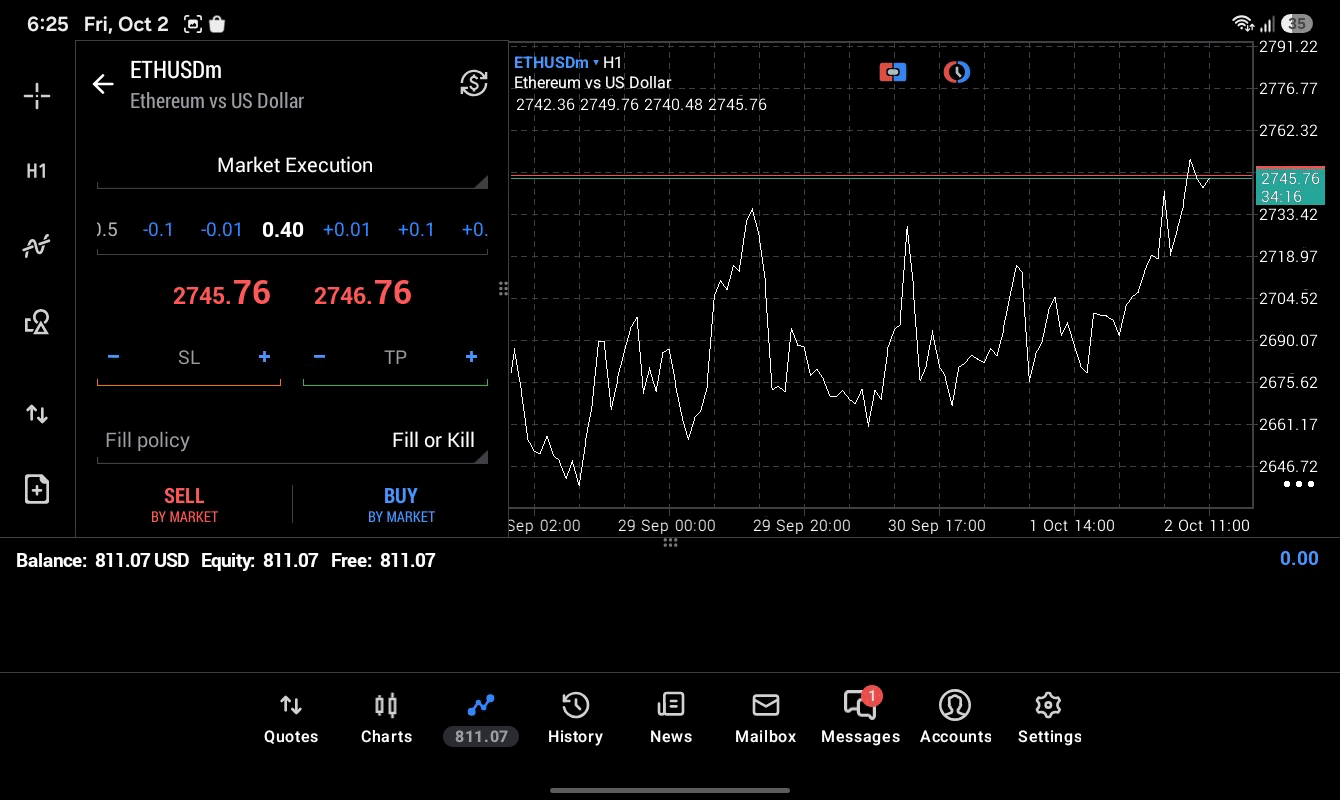Image resolution: width=1340 pixels, height=800 pixels.
Task: Open the Settings tab
Action: [1049, 719]
